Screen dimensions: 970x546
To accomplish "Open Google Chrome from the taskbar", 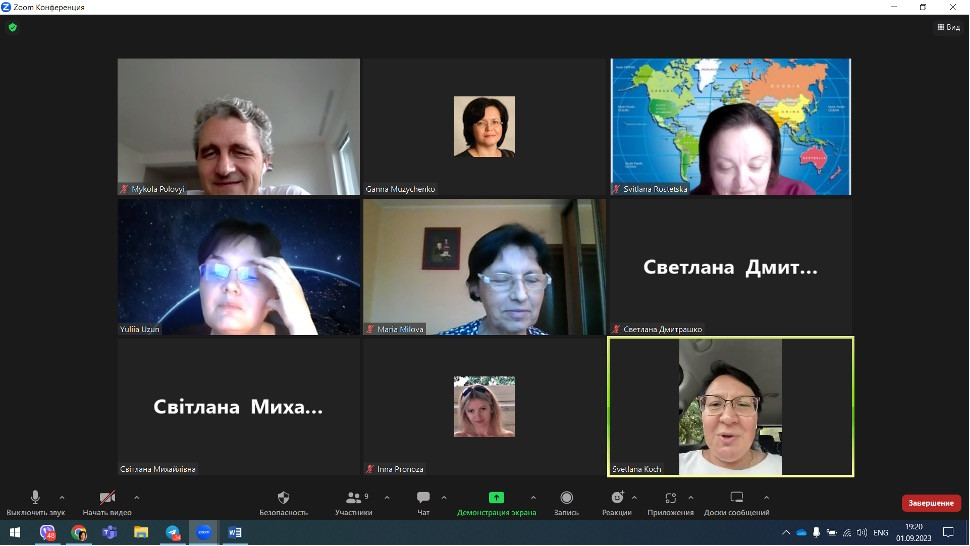I will (x=79, y=532).
